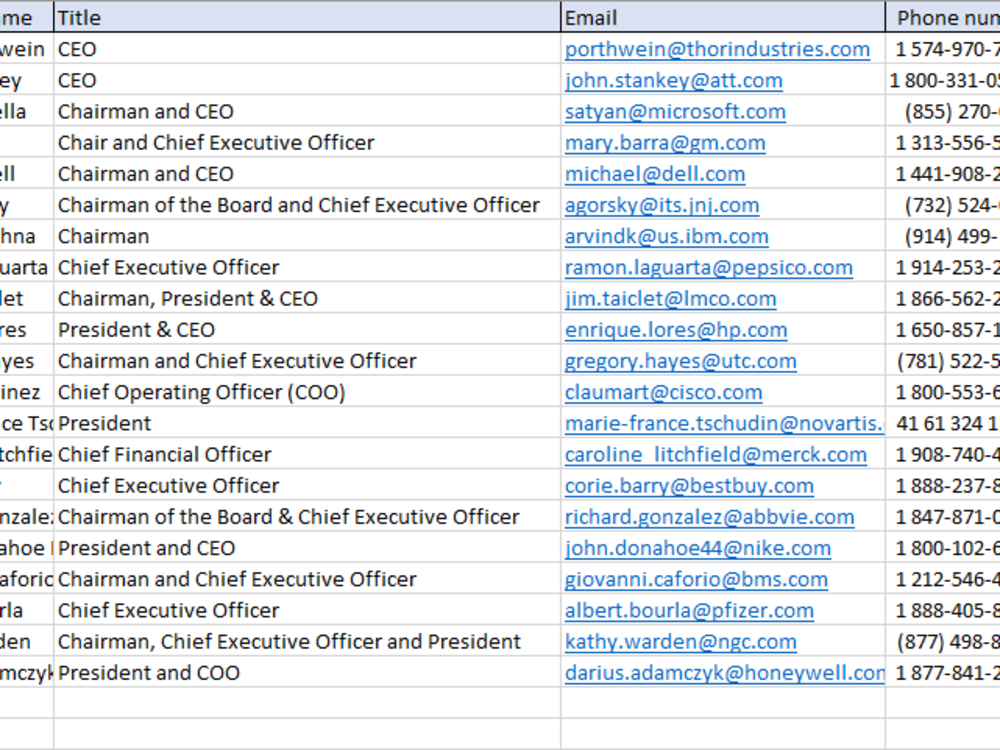This screenshot has width=1000, height=750.
Task: Select phone cell starting (781) 522
Action: click(x=943, y=361)
